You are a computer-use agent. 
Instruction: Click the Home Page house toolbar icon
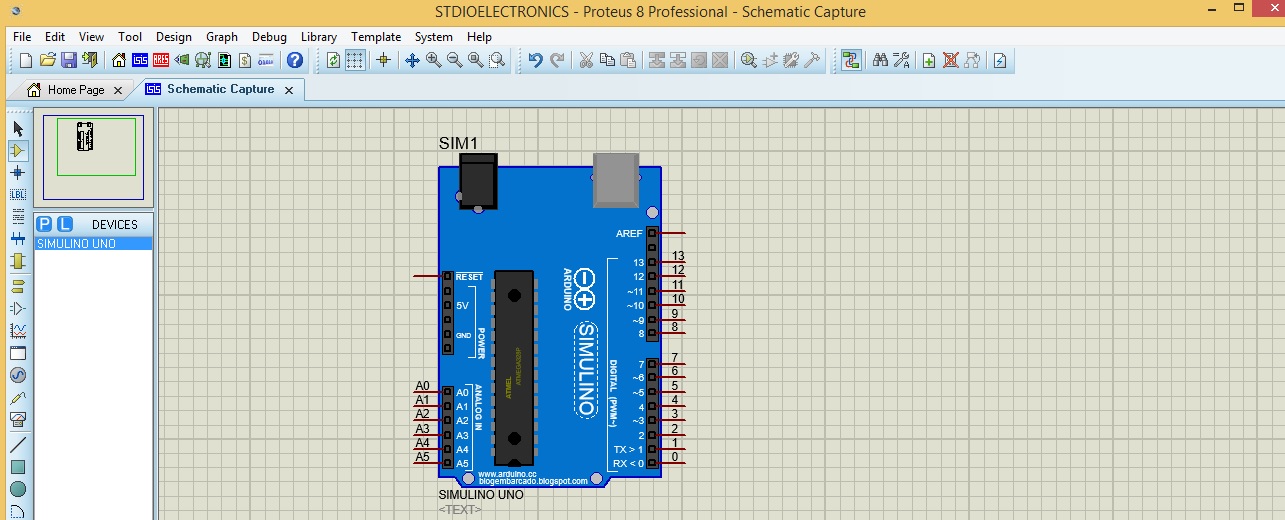(120, 60)
